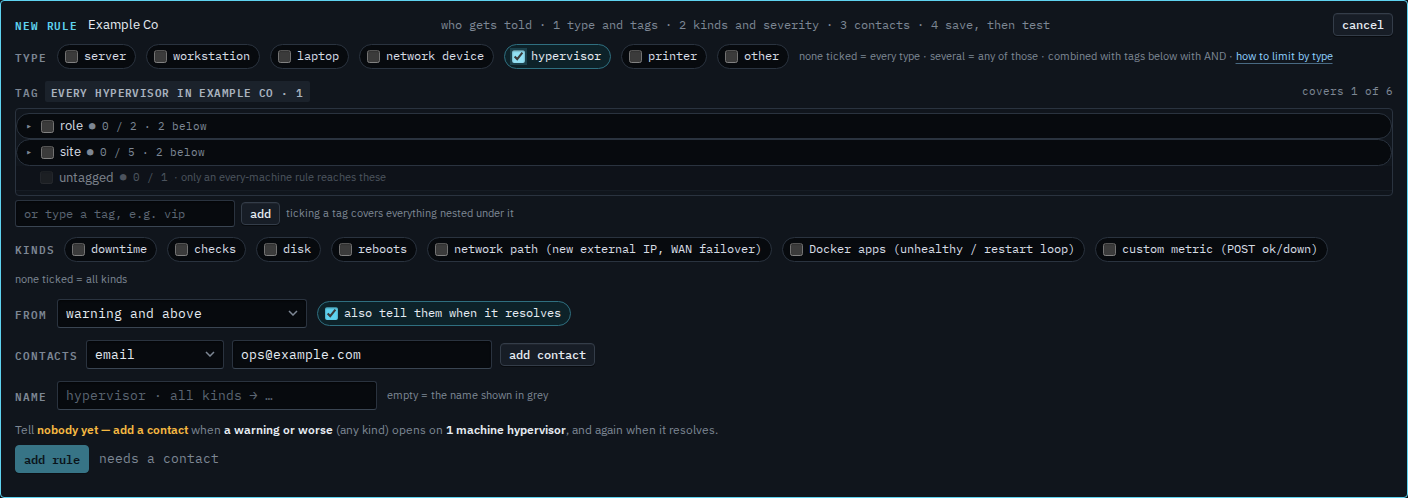Click 'empty = the name shown in grey' hint
The width and height of the screenshot is (1408, 498).
coord(468,396)
